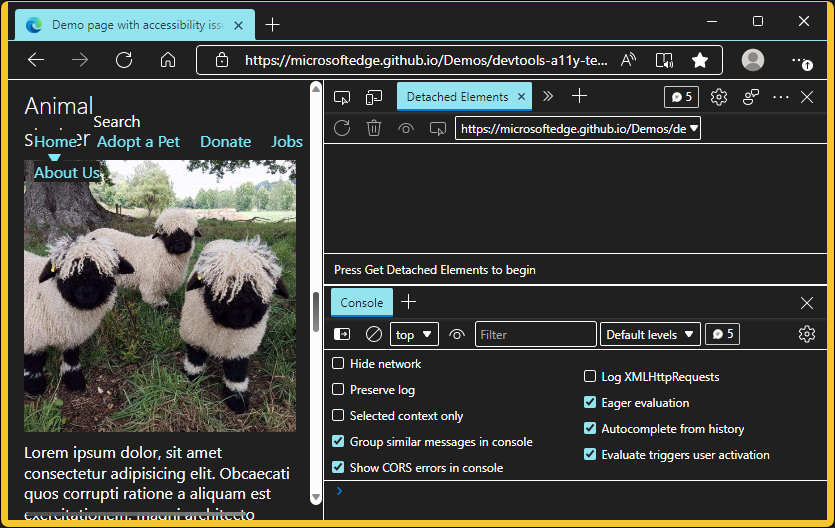Uncheck Group similar messages in console
The width and height of the screenshot is (835, 528).
click(338, 441)
